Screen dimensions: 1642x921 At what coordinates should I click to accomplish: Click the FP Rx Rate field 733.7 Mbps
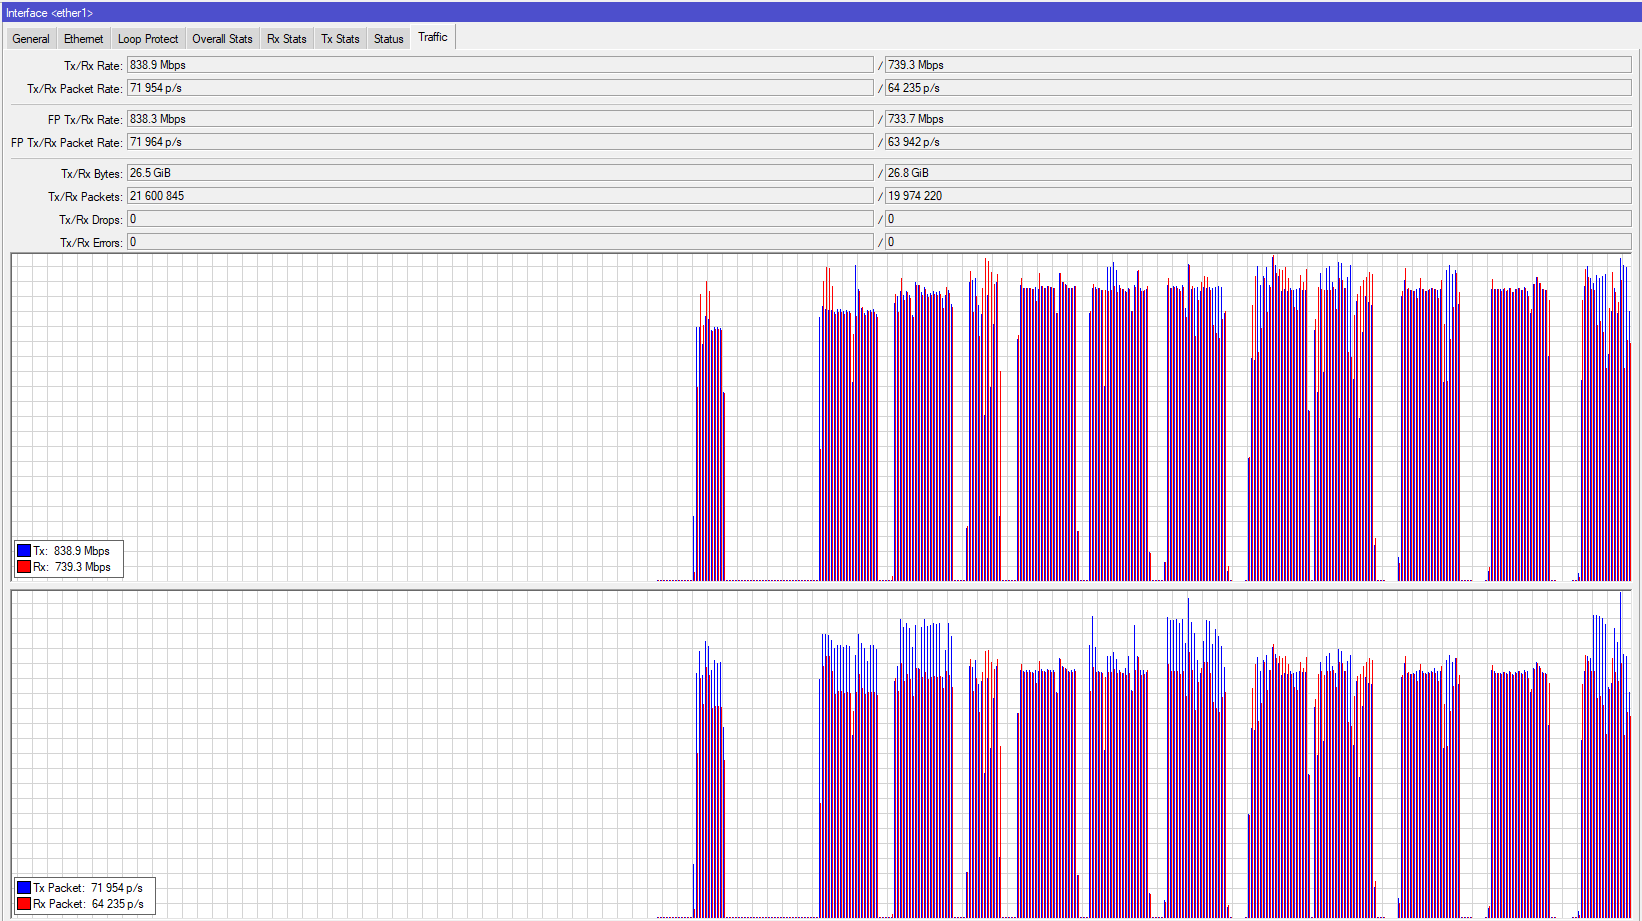tap(1258, 119)
